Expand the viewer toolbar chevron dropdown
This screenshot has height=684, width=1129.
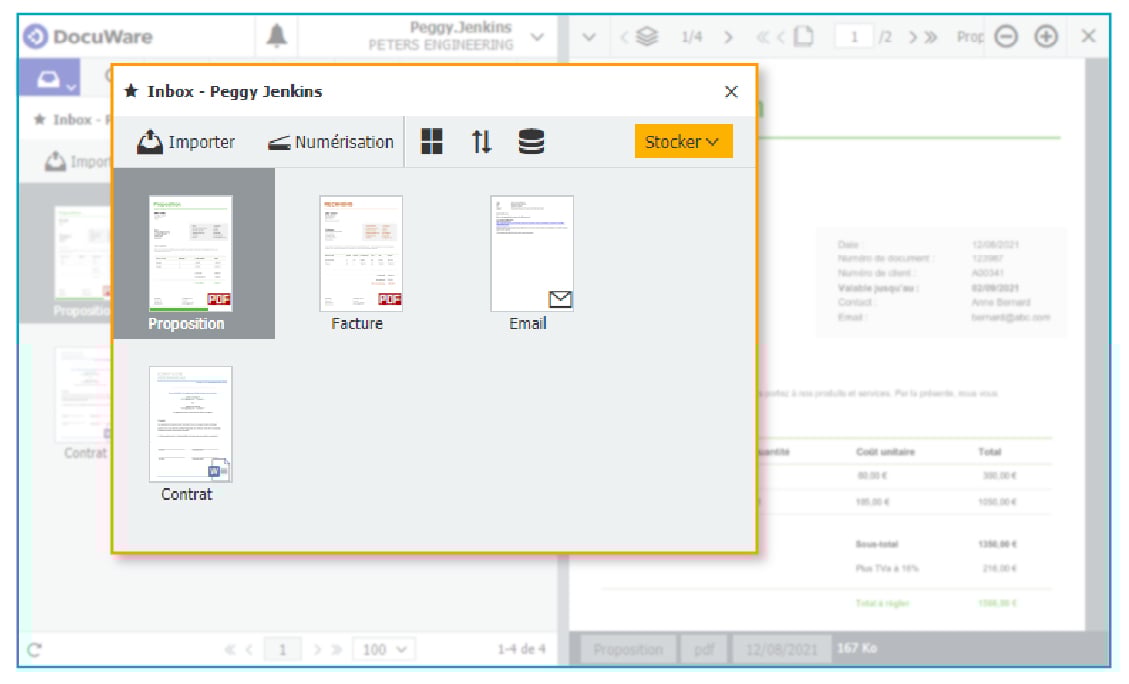point(589,37)
